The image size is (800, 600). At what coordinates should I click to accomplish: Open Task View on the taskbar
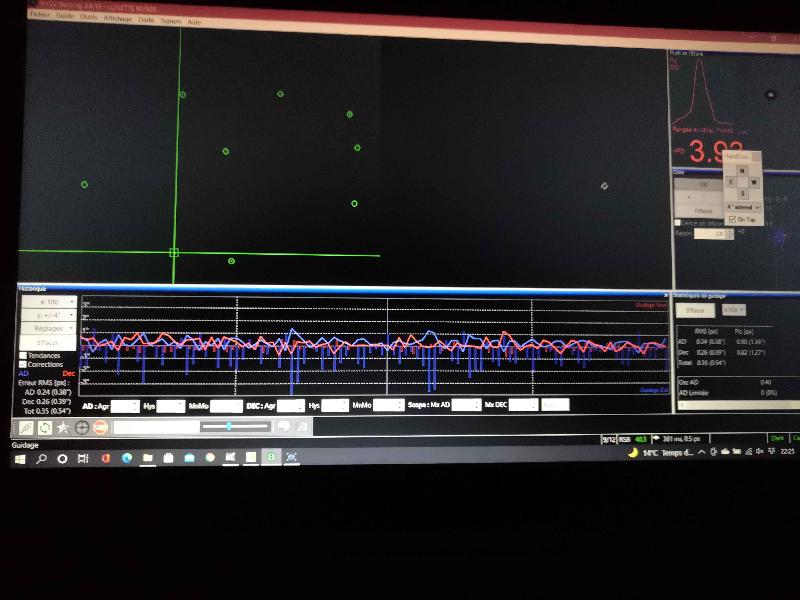83,458
